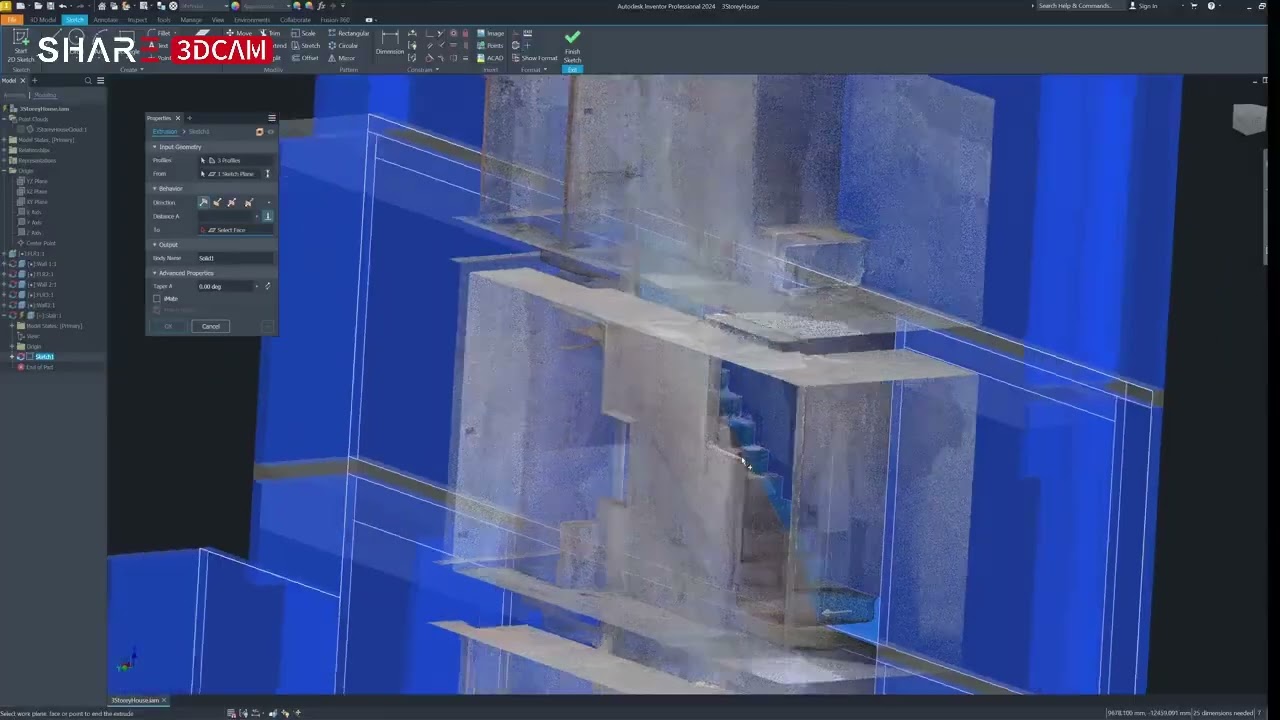Open the Manage ribbon tab
This screenshot has width=1280, height=720.
191,19
